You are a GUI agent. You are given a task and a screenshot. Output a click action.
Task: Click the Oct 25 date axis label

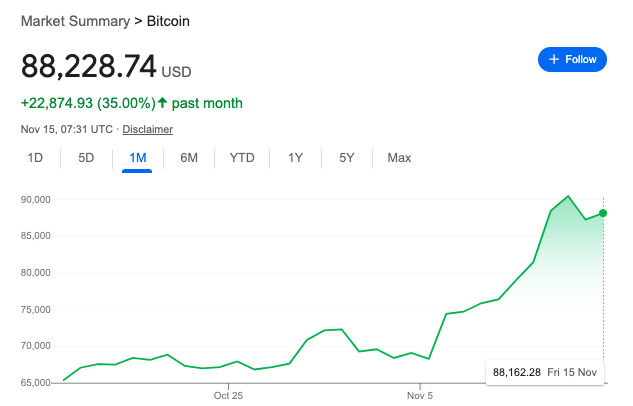click(229, 395)
